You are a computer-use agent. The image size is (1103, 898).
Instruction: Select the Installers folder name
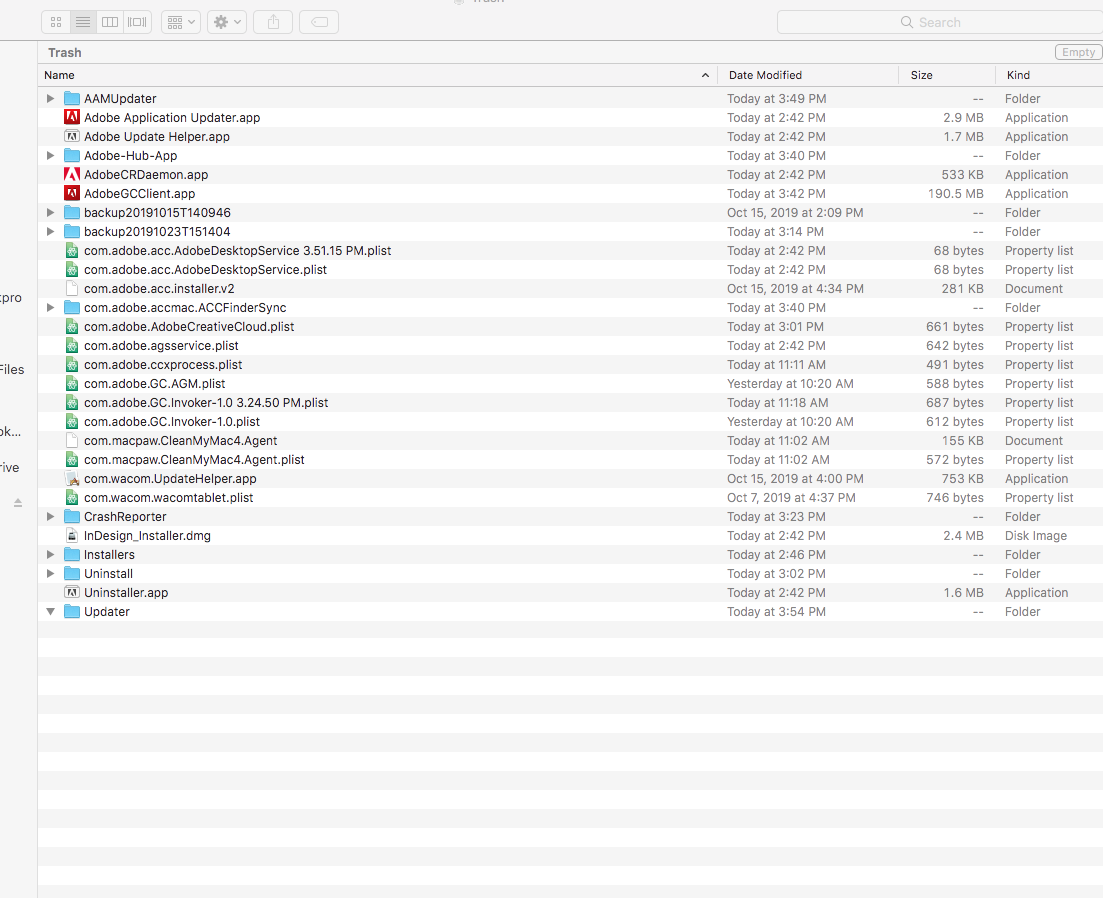point(109,554)
